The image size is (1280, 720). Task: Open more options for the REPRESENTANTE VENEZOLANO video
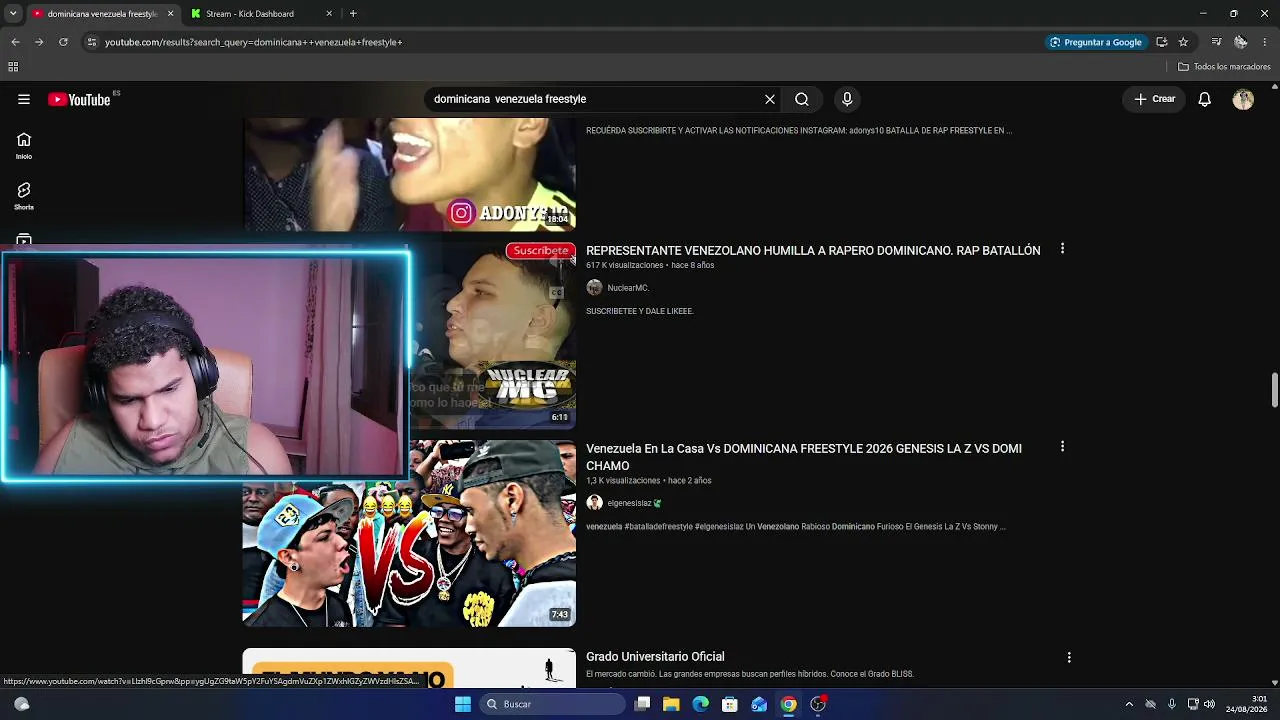pyautogui.click(x=1062, y=249)
